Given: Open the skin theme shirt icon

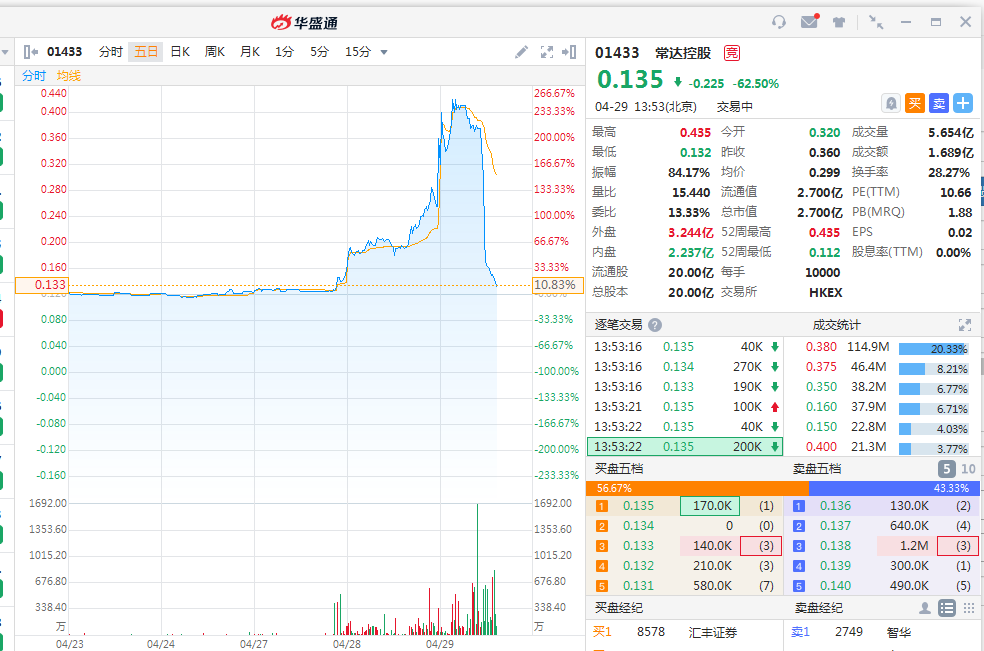Looking at the screenshot, I should pos(838,22).
